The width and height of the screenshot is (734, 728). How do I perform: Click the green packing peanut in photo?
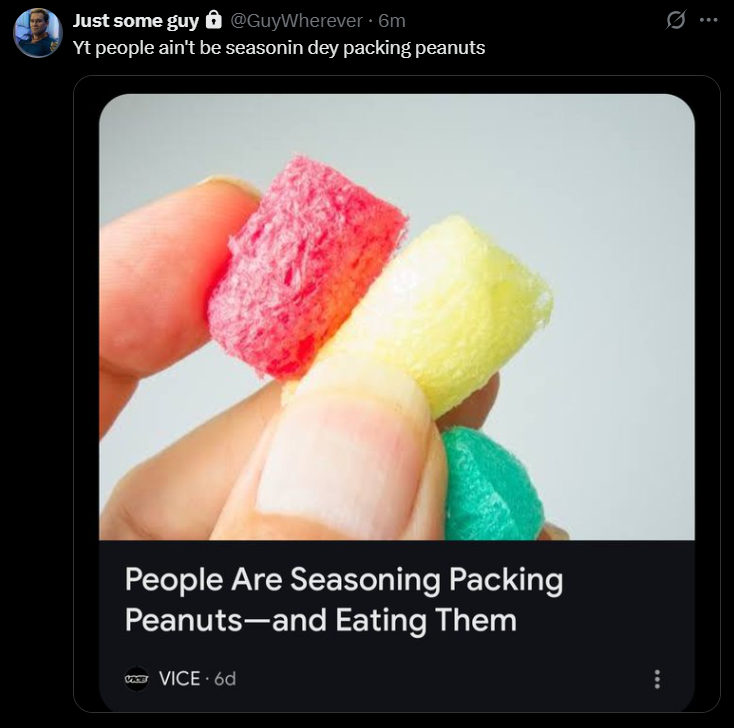point(492,487)
